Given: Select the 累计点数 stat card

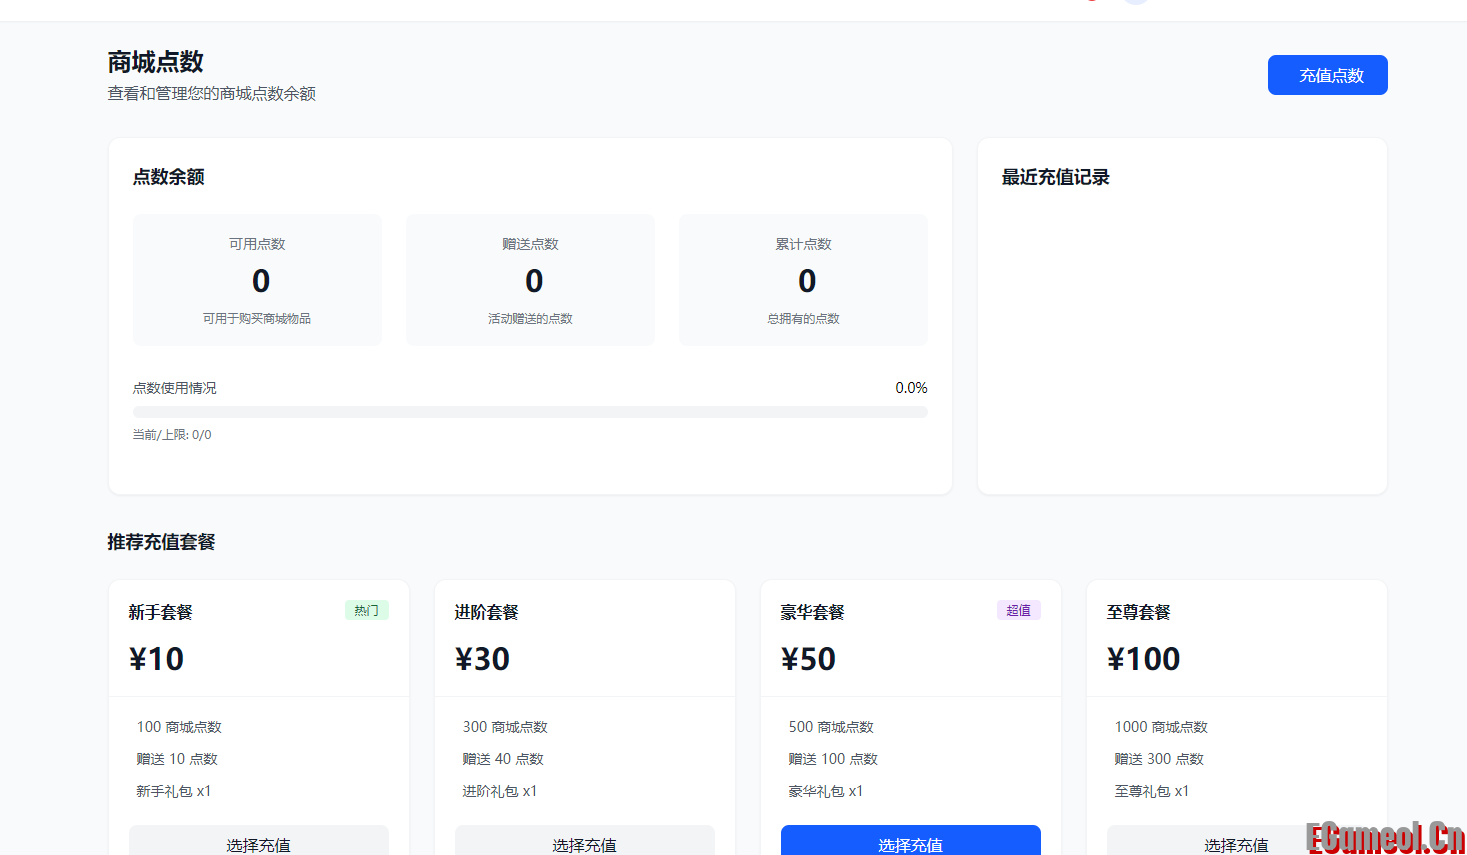Looking at the screenshot, I should coord(803,280).
